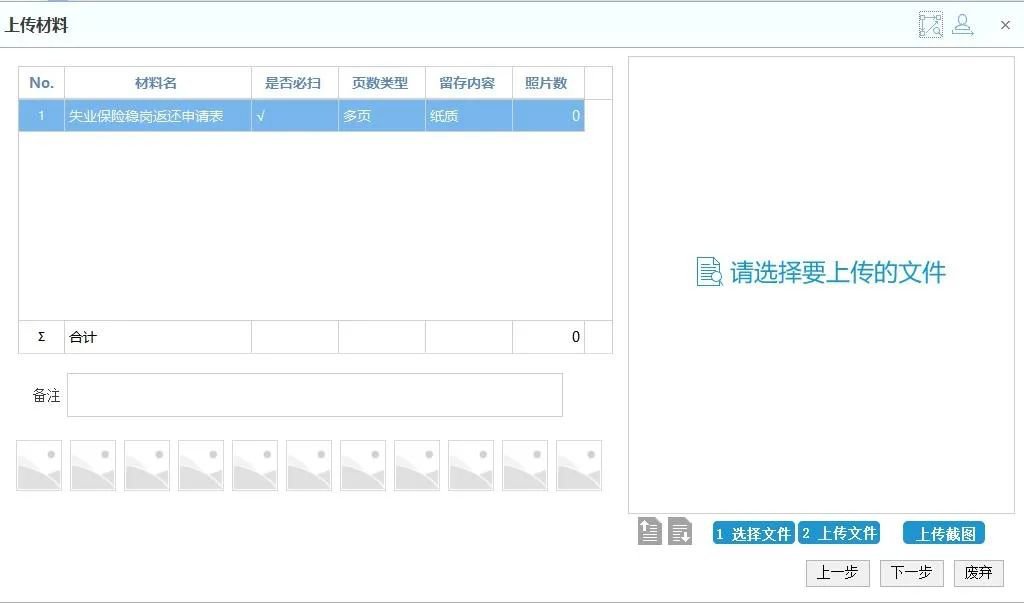Click the file search icon in upload area
1024x603 pixels.
coord(709,272)
